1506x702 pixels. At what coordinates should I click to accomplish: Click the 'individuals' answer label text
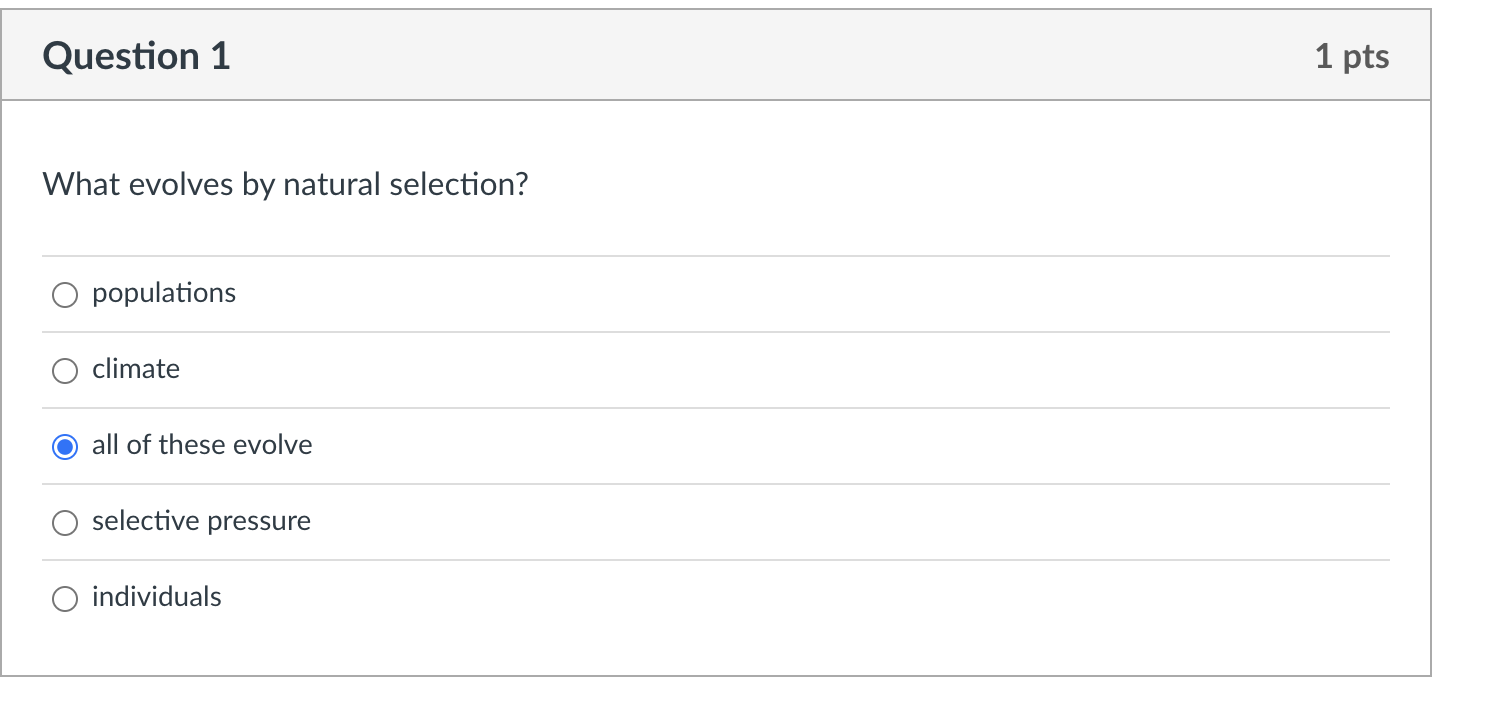click(x=156, y=597)
